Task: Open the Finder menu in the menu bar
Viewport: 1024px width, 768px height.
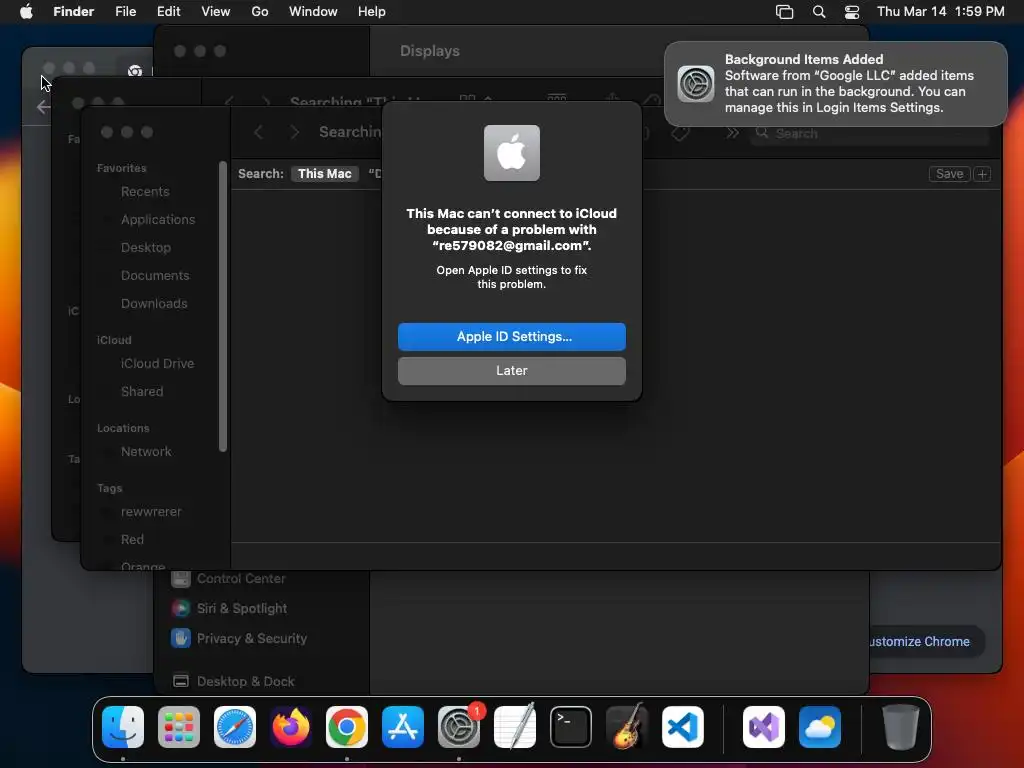Action: tap(73, 11)
